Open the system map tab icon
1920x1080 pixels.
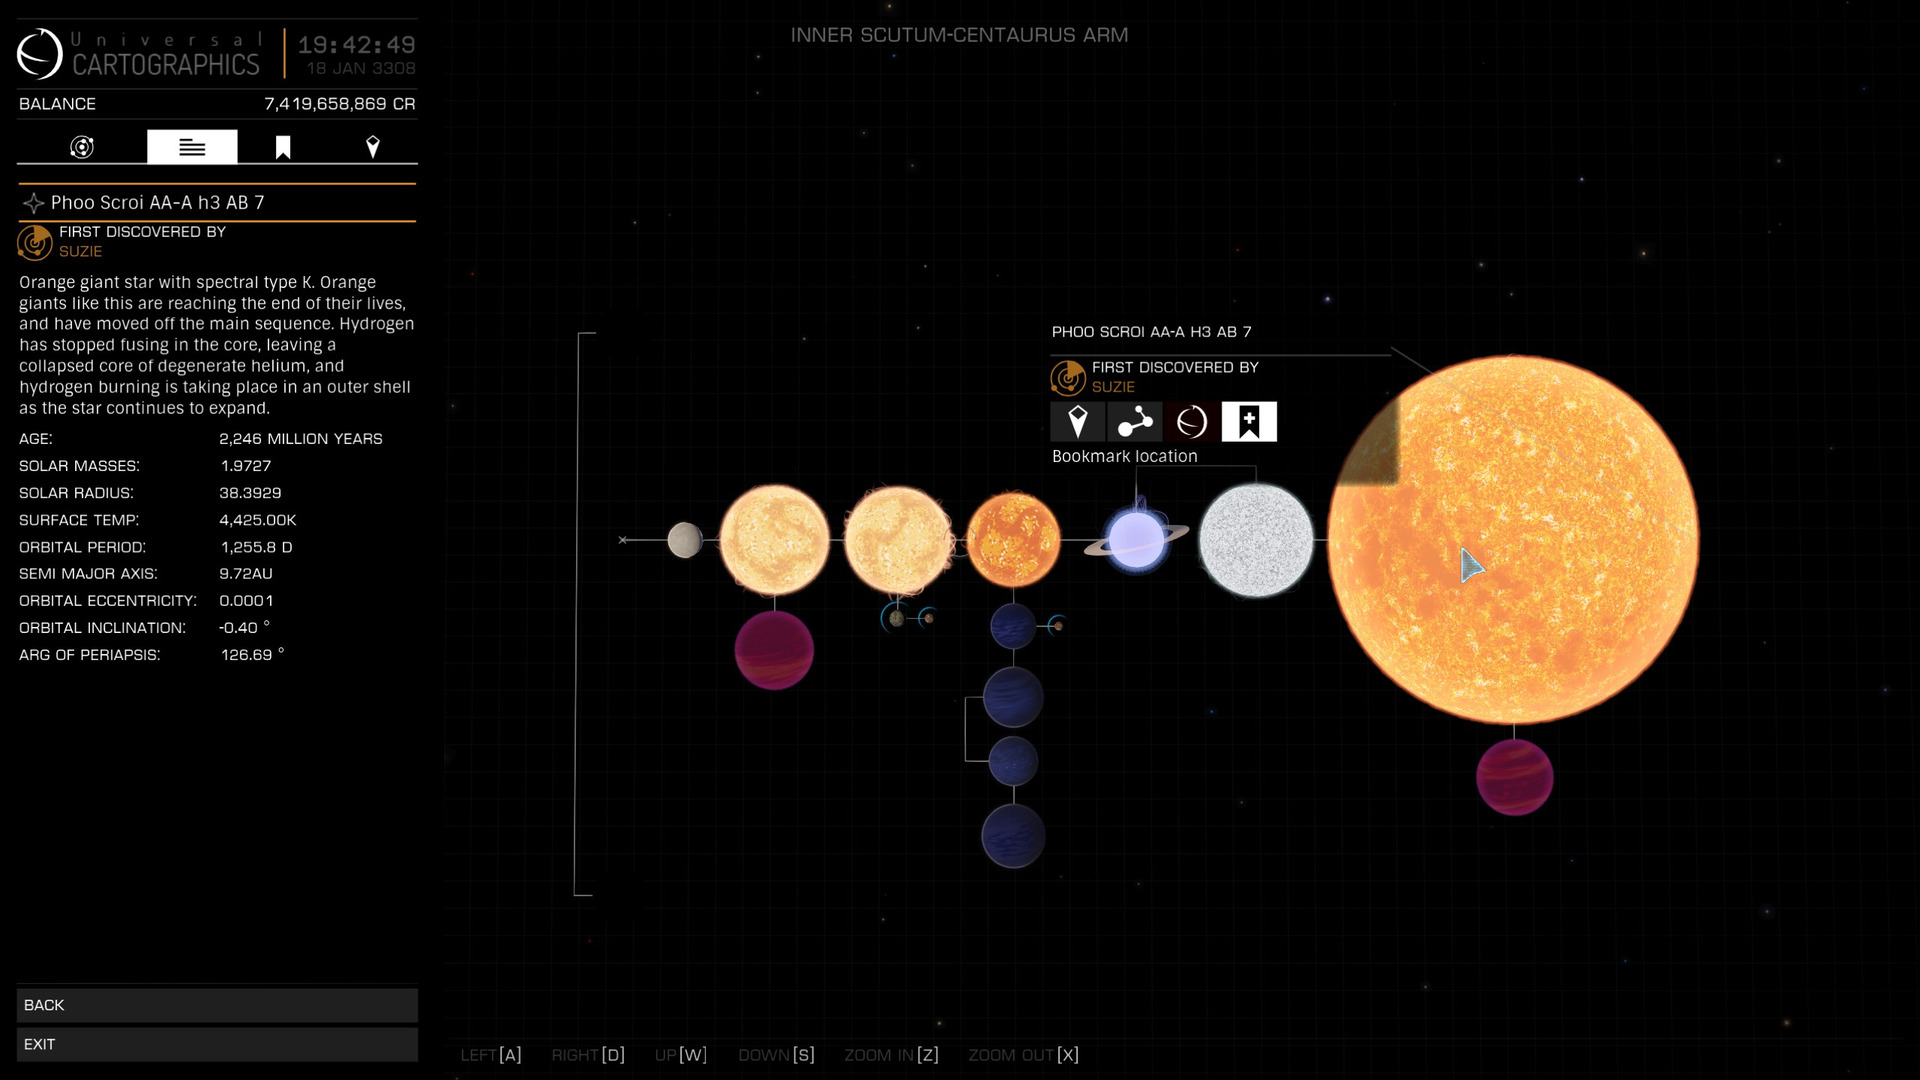(x=82, y=147)
